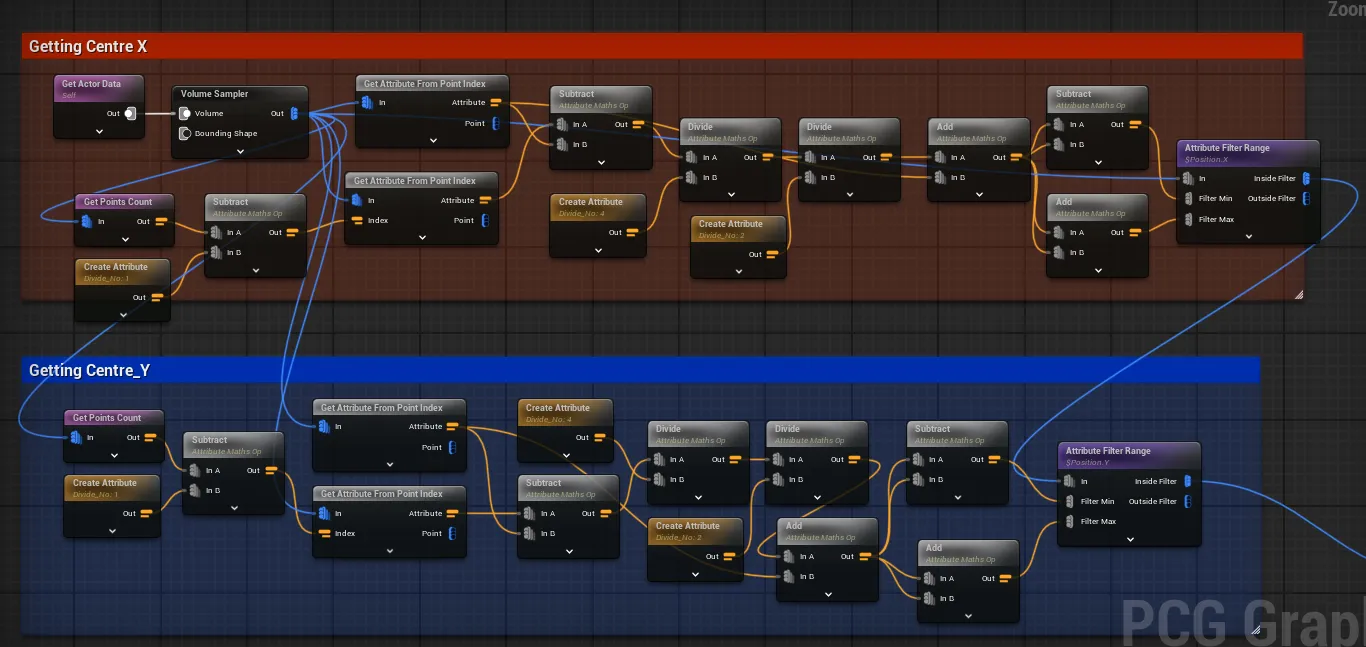Click Inside Filter pin on $Position.X filter node
This screenshot has width=1366, height=647.
pos(1306,178)
